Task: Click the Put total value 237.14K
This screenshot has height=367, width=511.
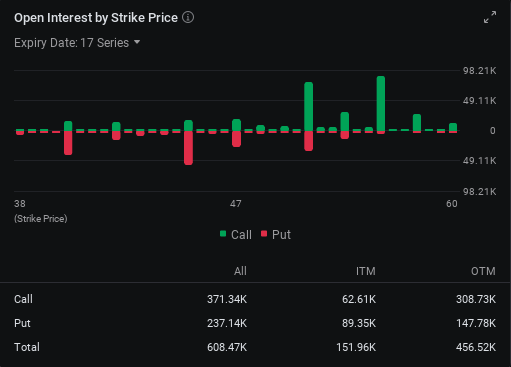Action: 227,323
